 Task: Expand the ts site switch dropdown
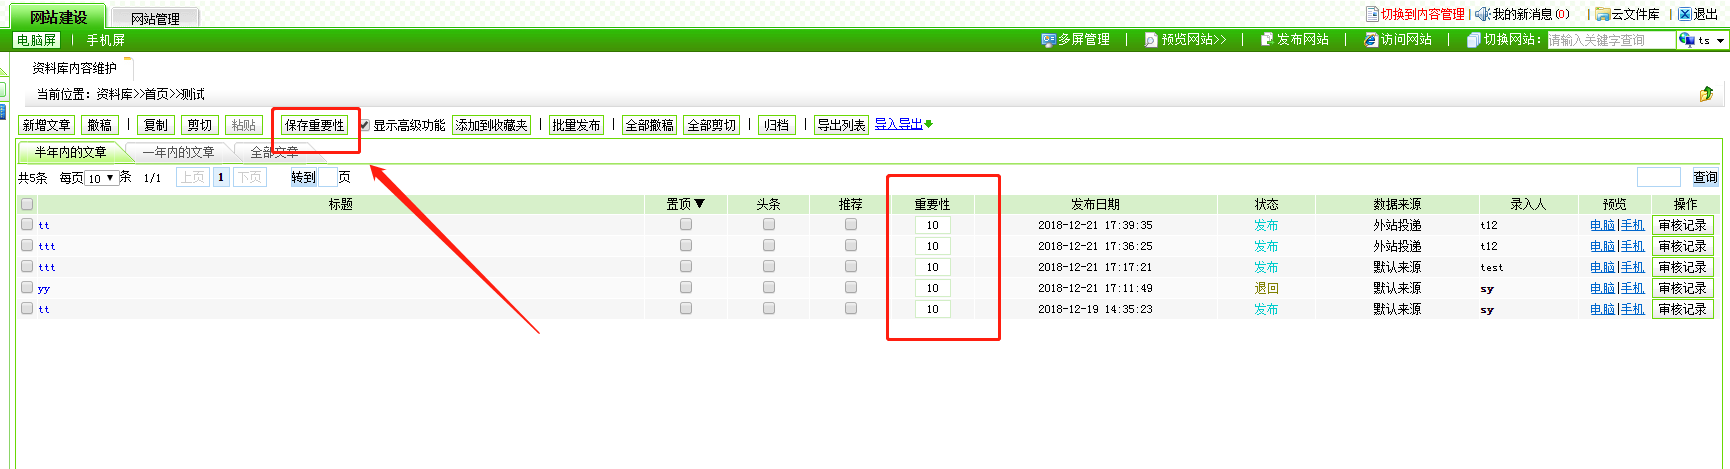(1703, 40)
